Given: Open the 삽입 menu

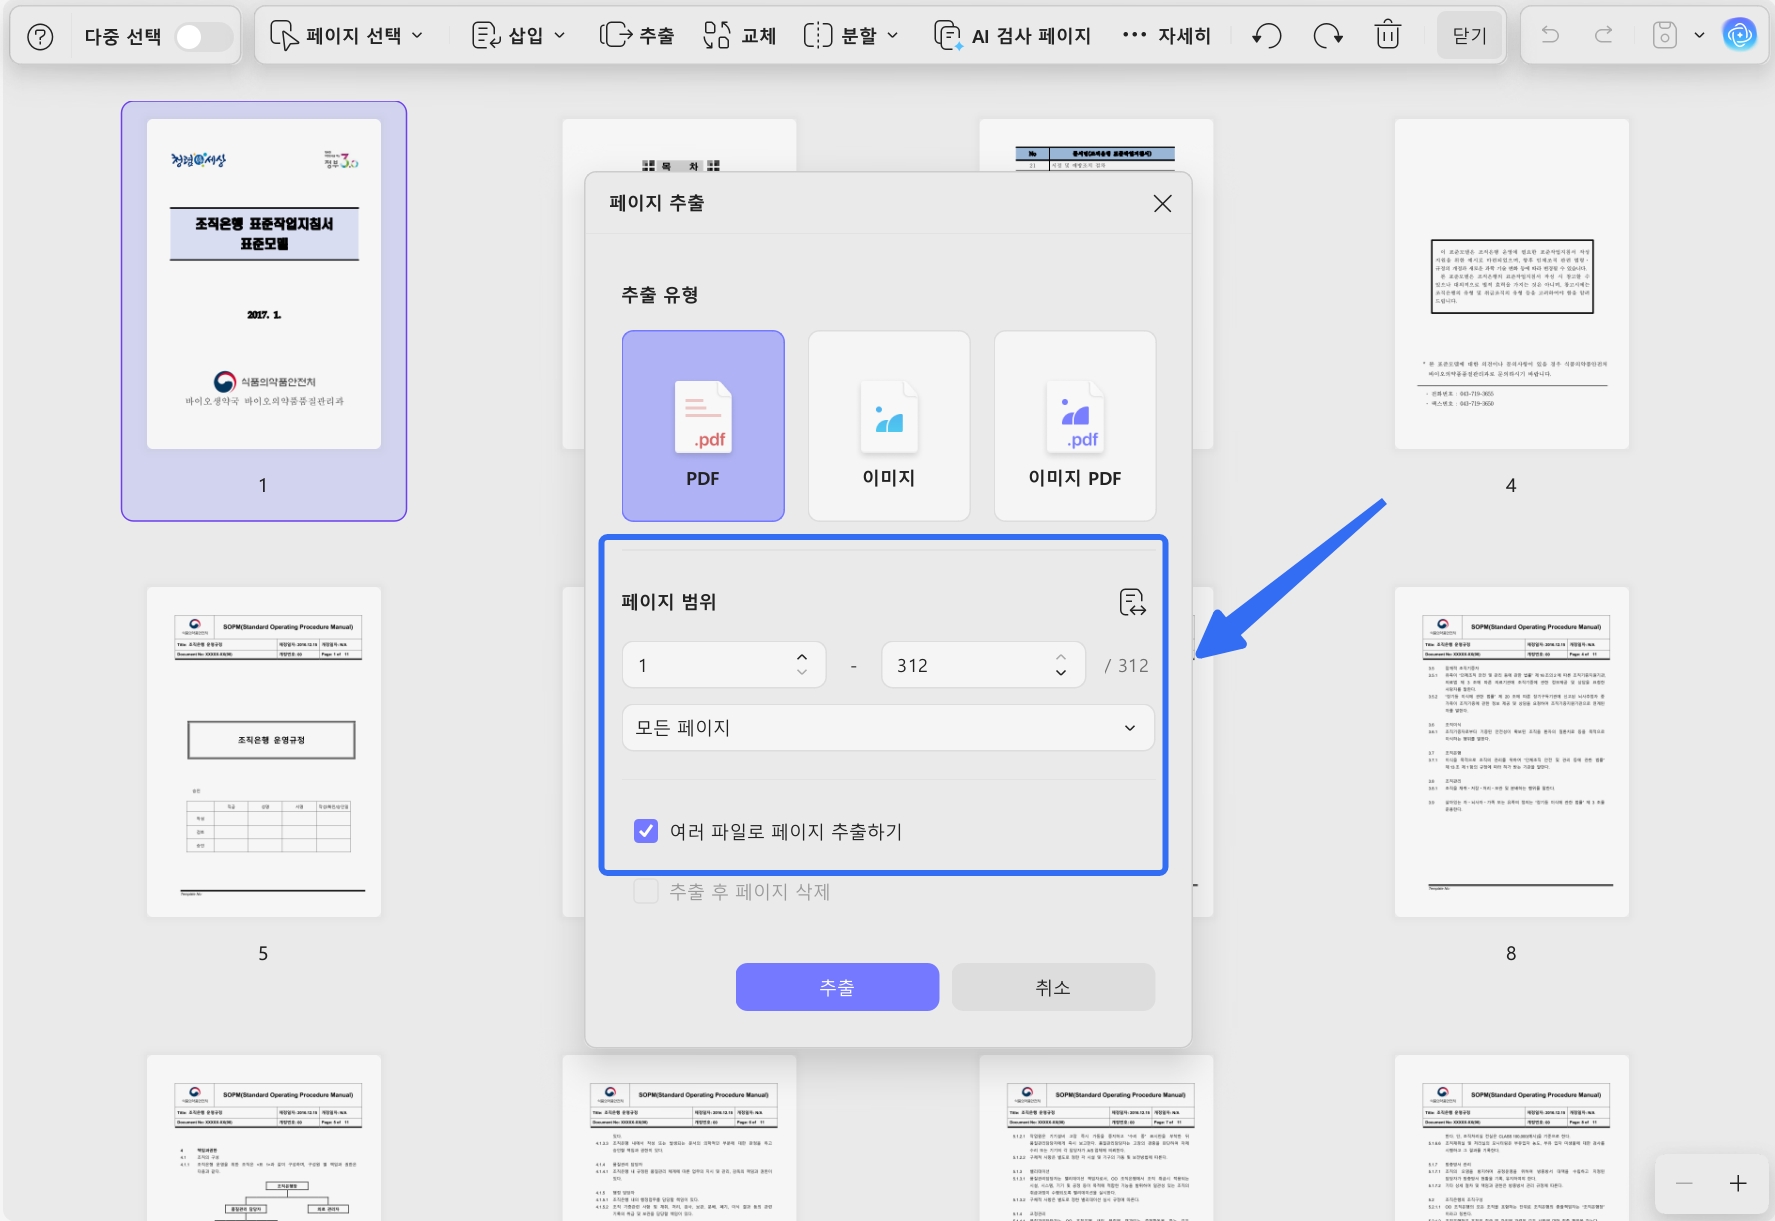Looking at the screenshot, I should (518, 36).
